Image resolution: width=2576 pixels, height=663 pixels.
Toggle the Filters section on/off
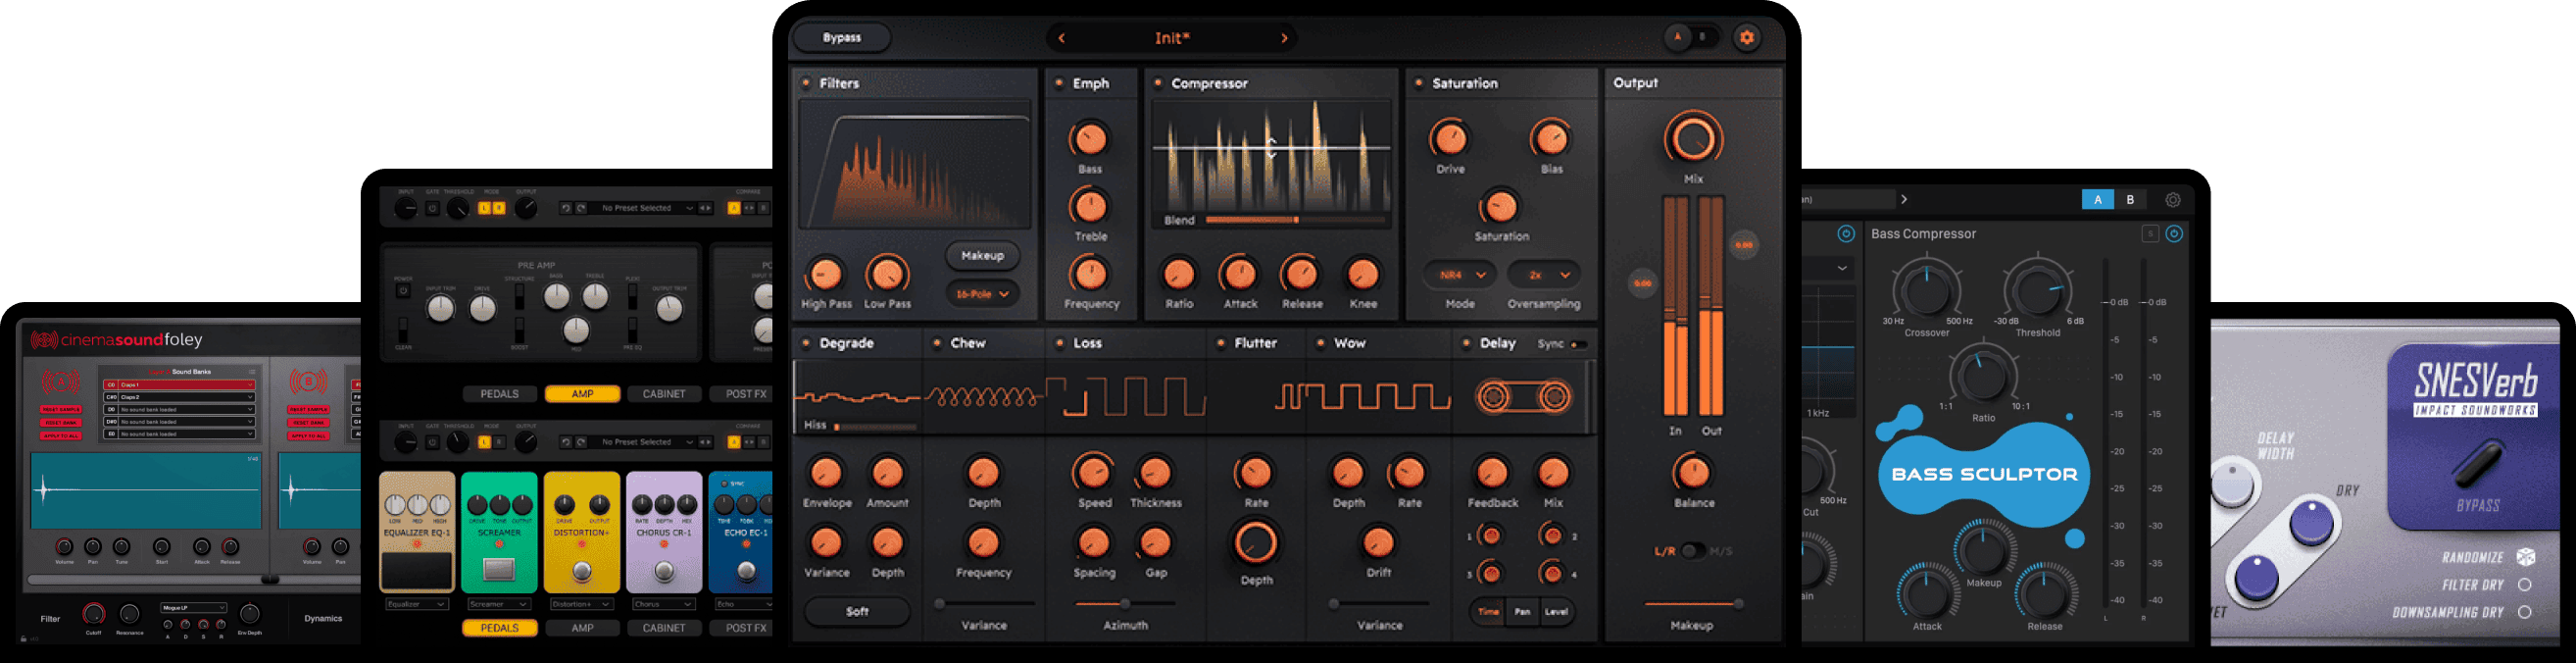[x=806, y=83]
